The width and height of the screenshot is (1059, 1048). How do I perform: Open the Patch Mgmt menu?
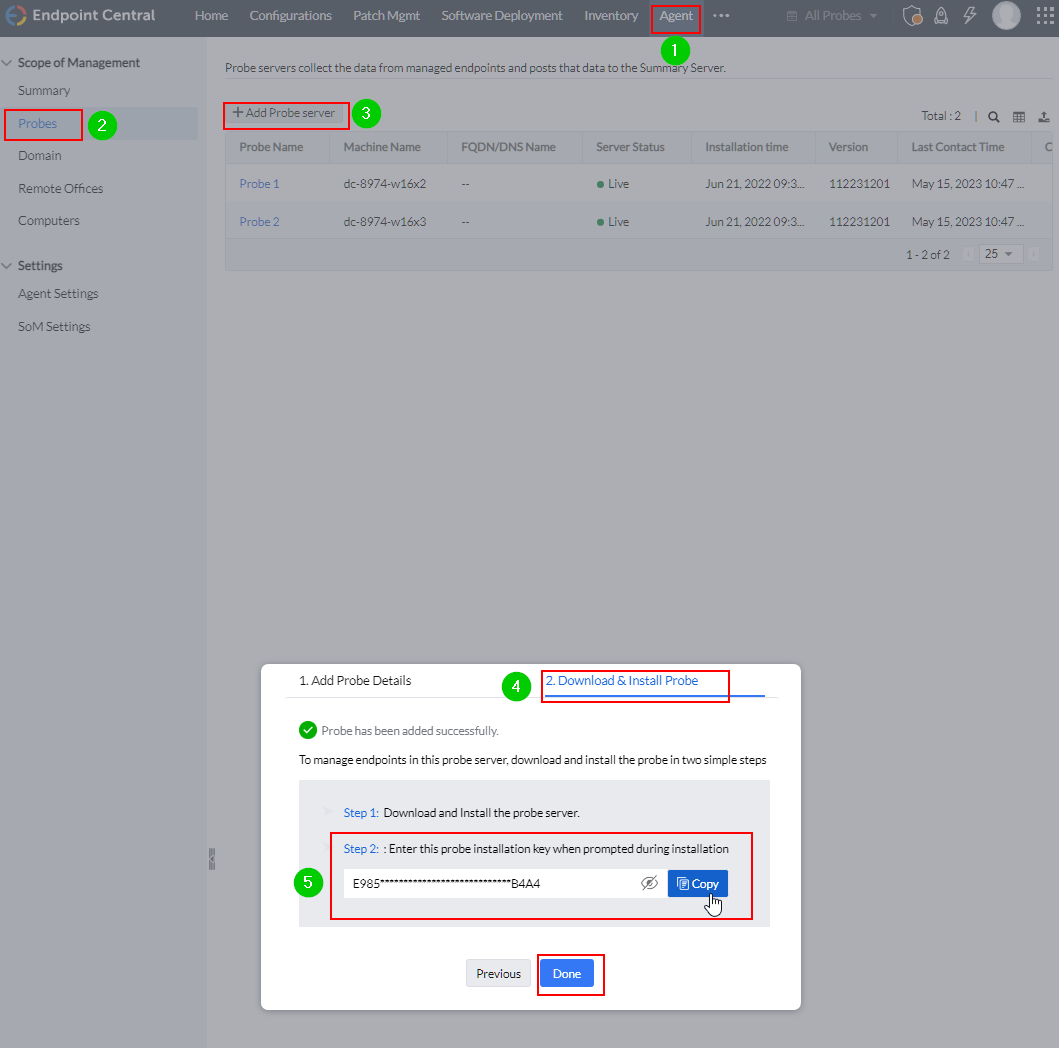pyautogui.click(x=386, y=16)
